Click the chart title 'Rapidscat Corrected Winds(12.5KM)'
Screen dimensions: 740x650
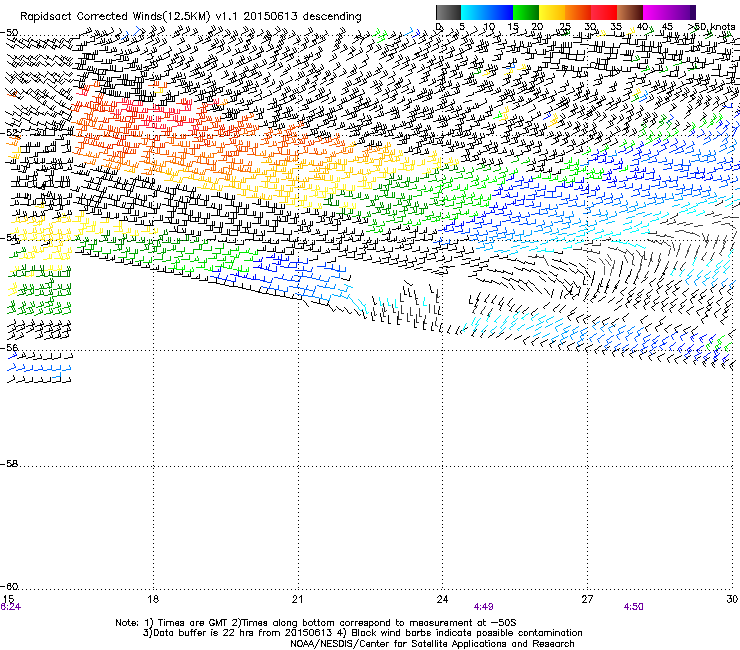[115, 16]
